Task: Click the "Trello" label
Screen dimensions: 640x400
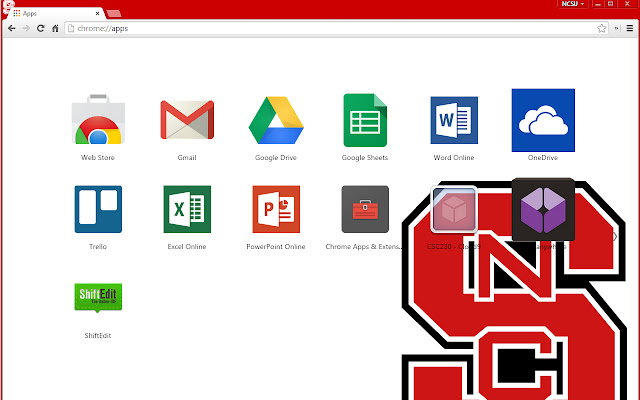Action: (x=98, y=247)
